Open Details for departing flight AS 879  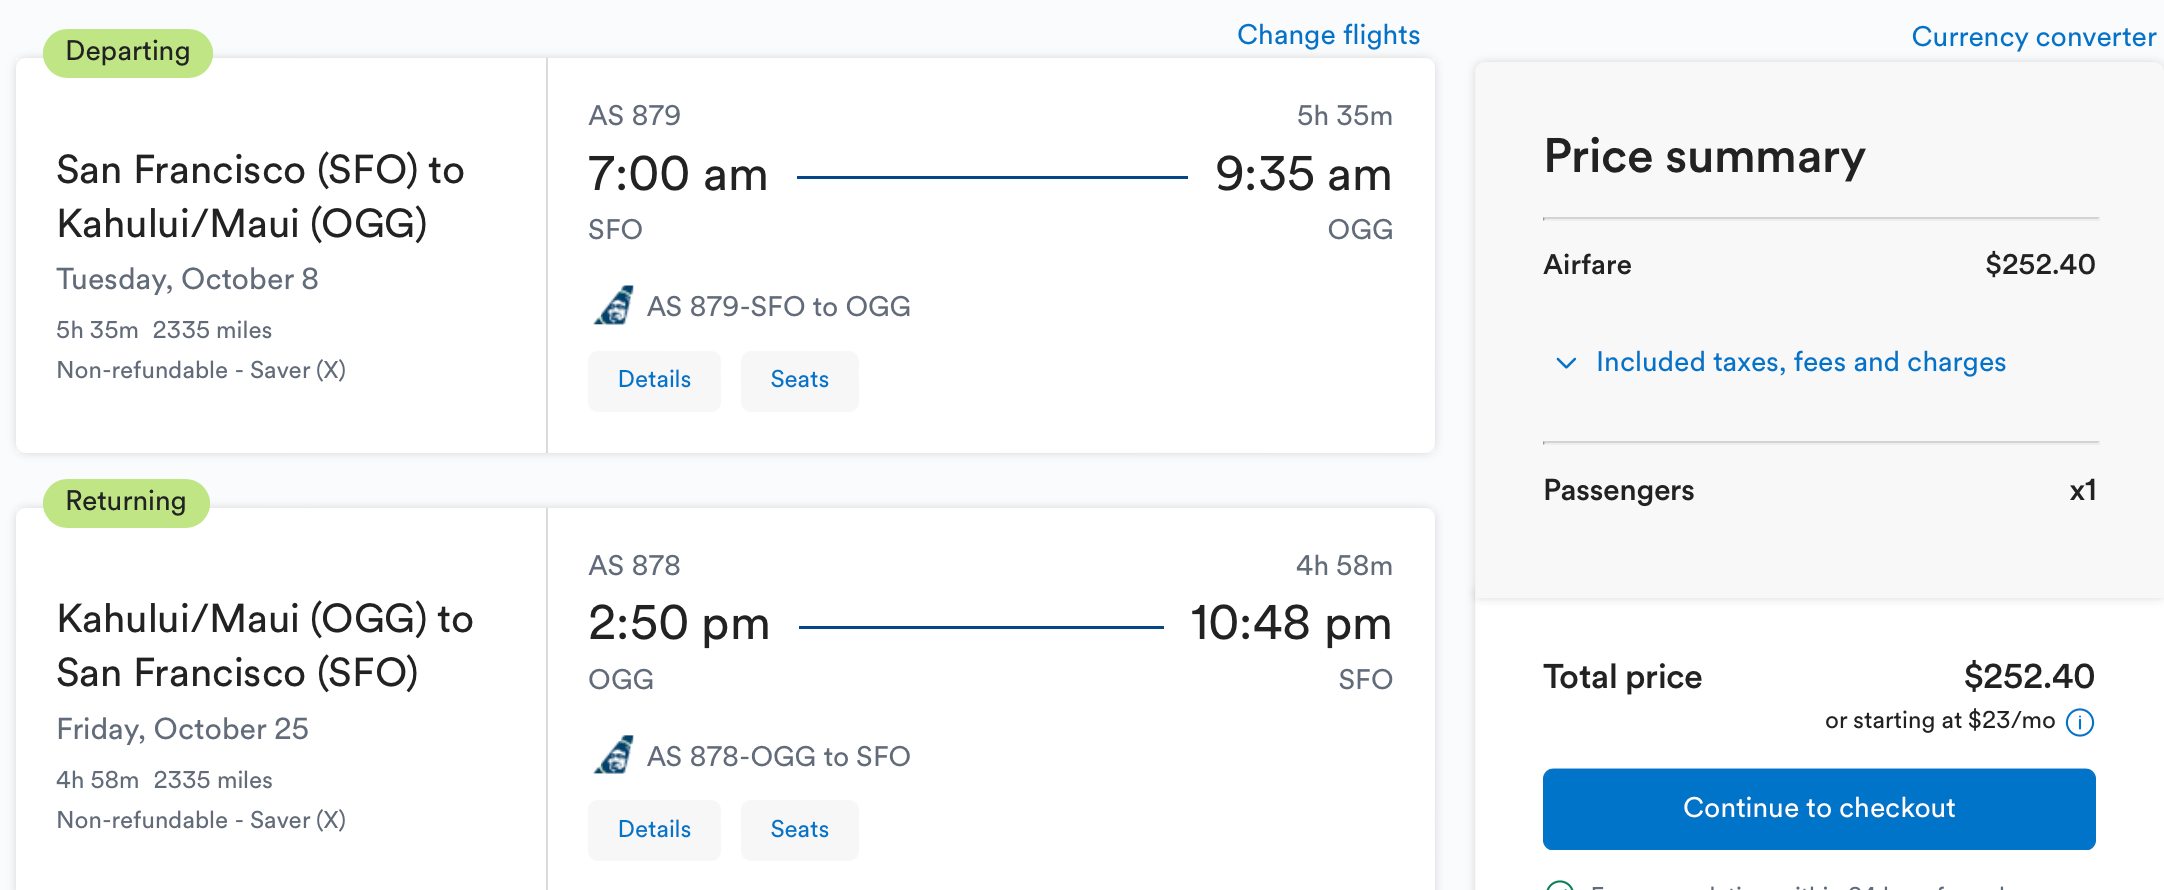[654, 380]
